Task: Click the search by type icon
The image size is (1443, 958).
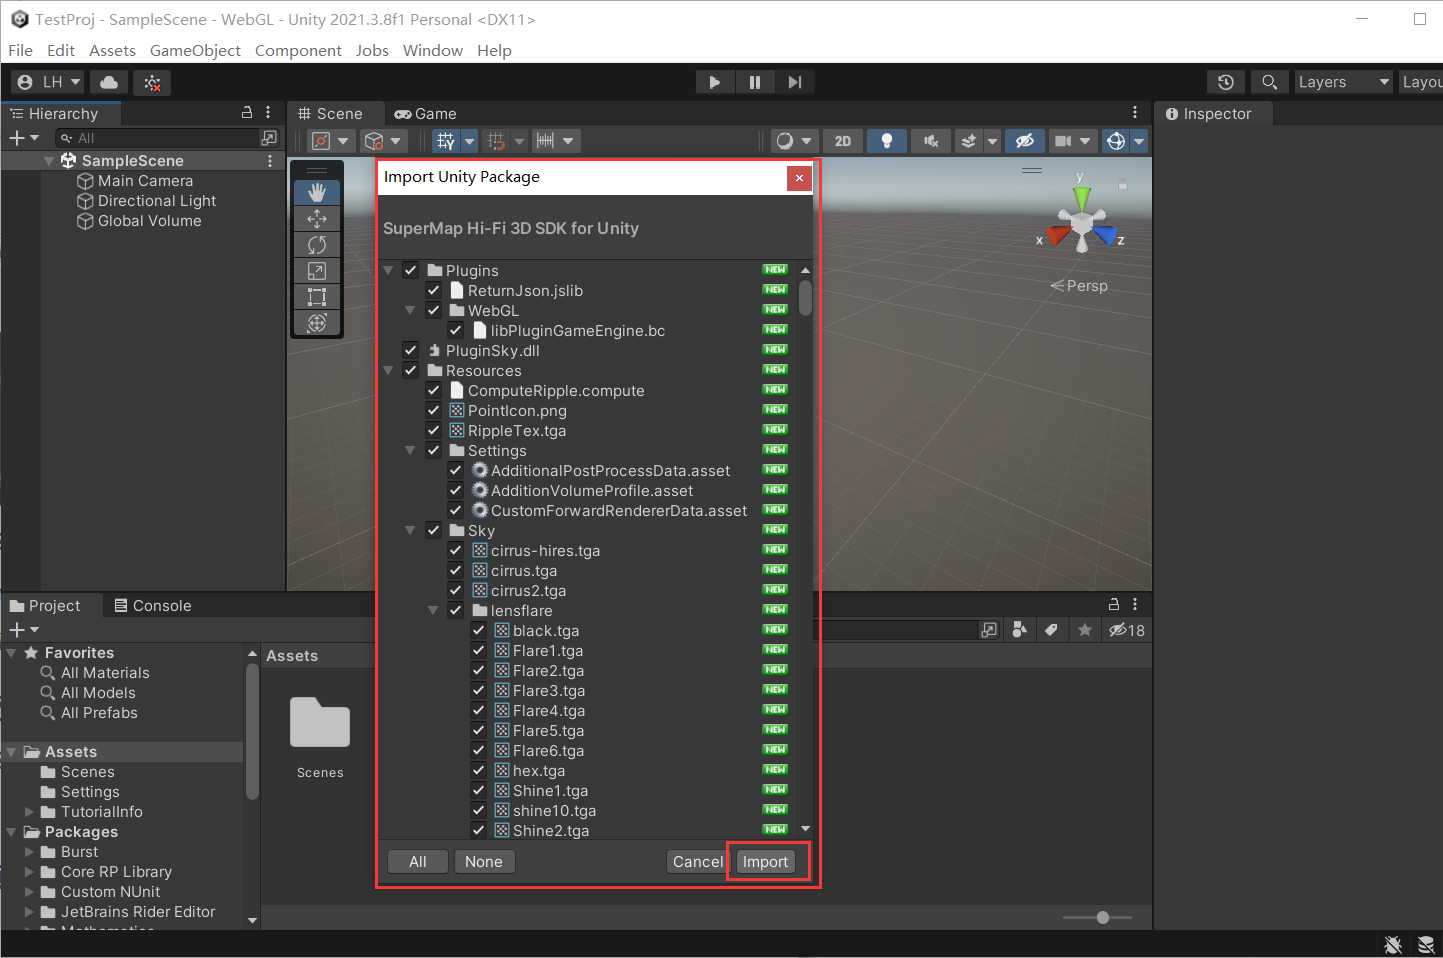Action: [x=1019, y=630]
